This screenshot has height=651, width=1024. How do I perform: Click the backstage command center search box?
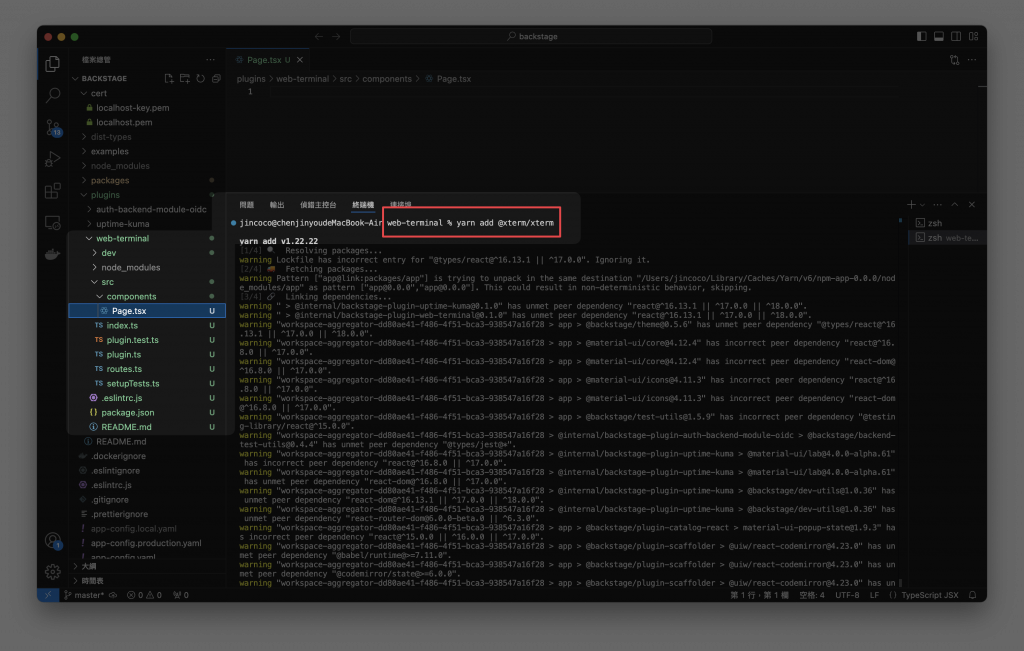[x=531, y=37]
